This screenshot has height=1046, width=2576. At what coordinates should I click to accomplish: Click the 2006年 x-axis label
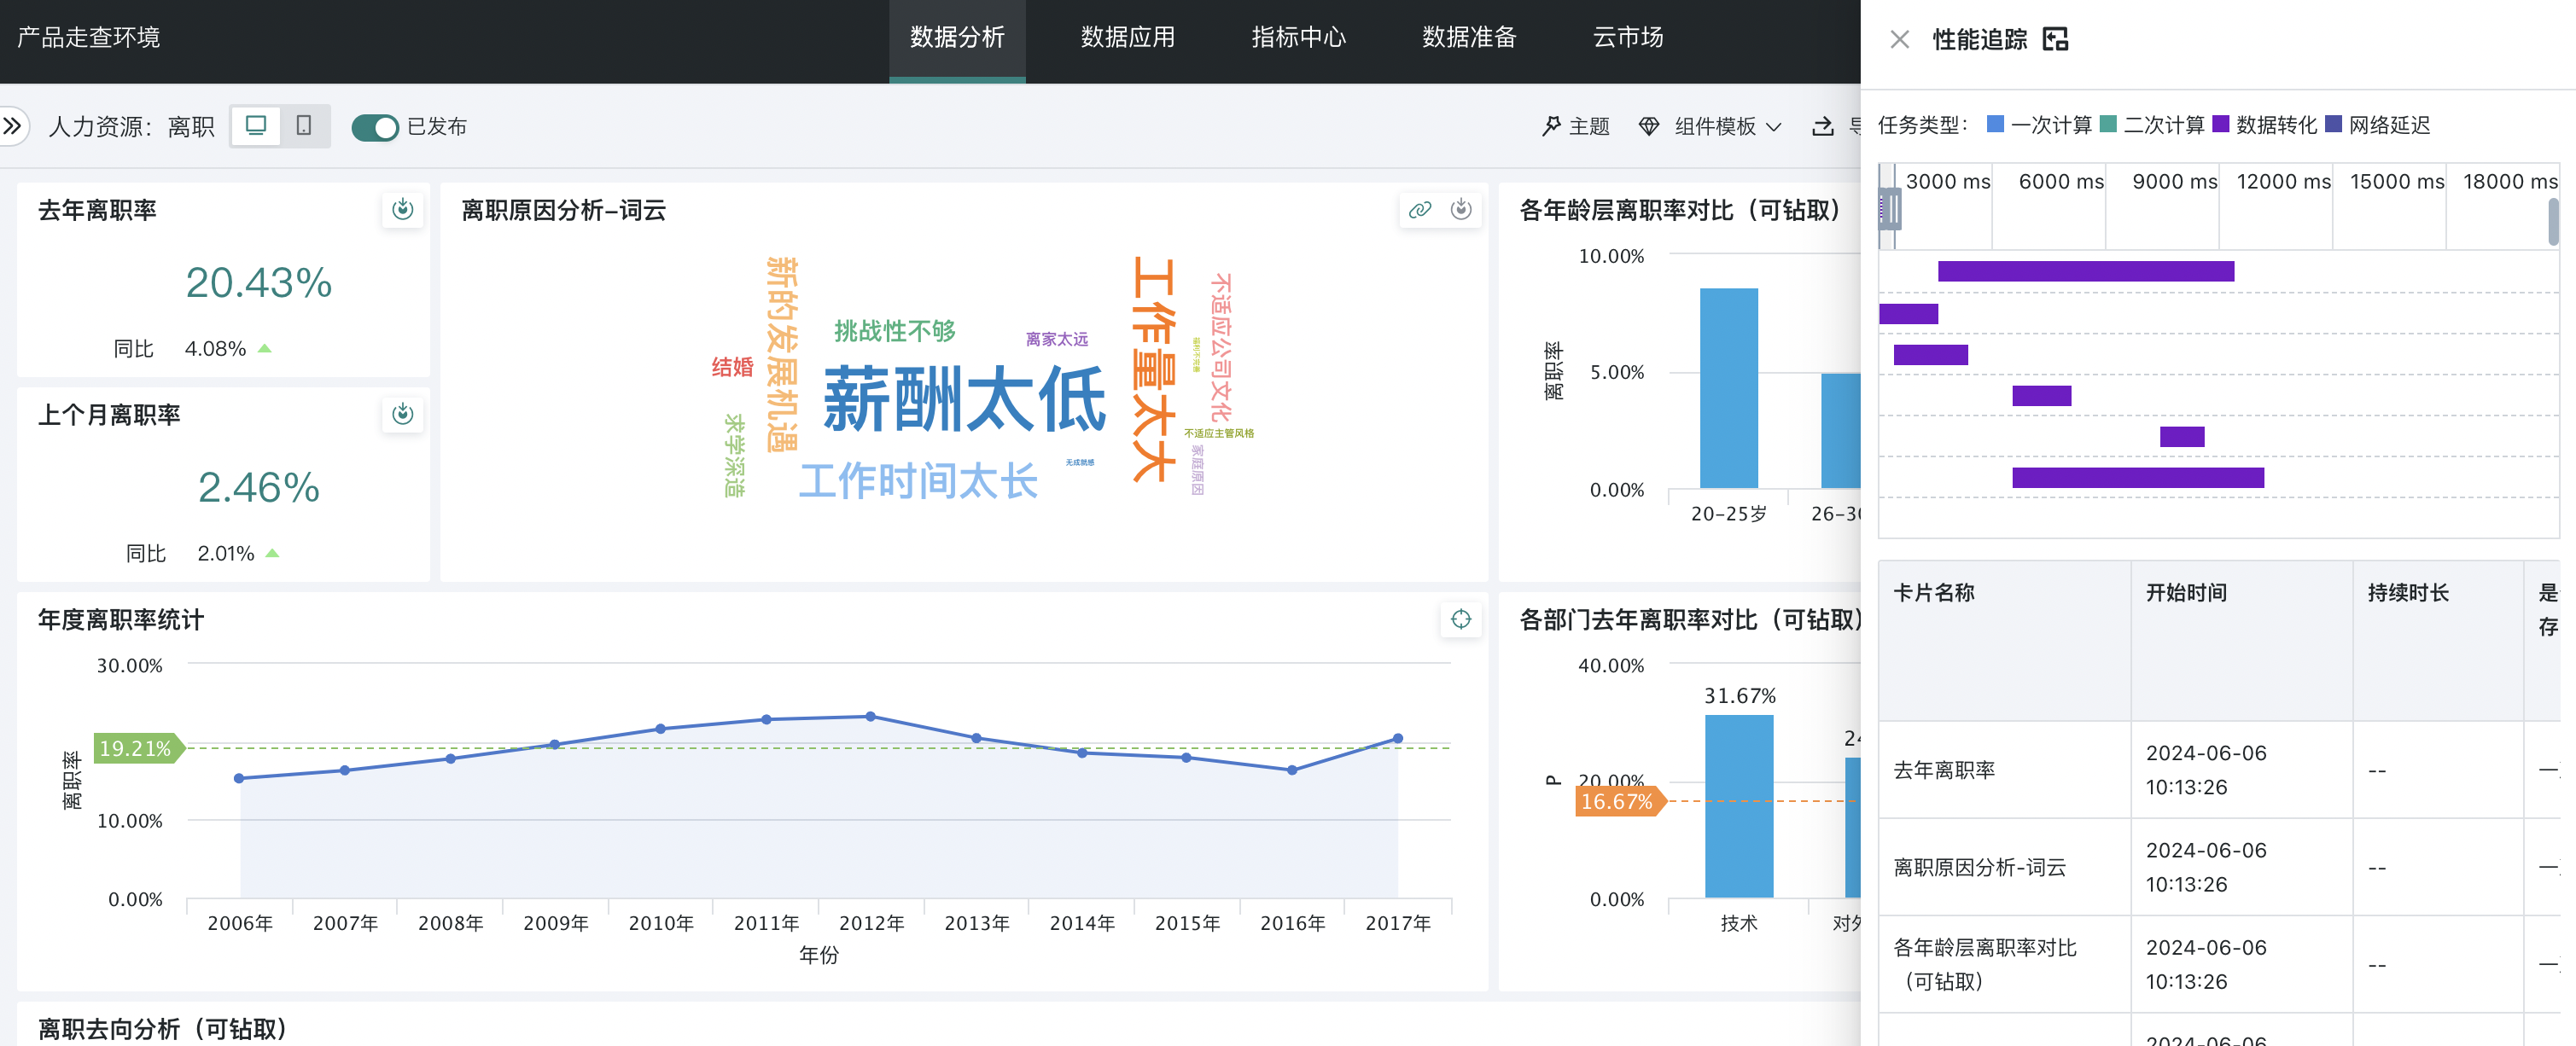click(240, 923)
